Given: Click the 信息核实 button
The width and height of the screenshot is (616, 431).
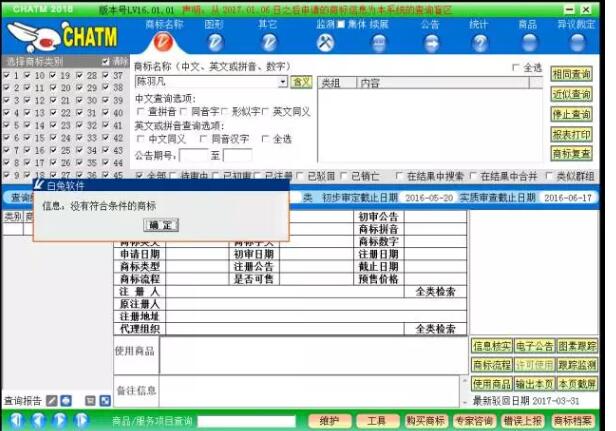Looking at the screenshot, I should pos(492,346).
